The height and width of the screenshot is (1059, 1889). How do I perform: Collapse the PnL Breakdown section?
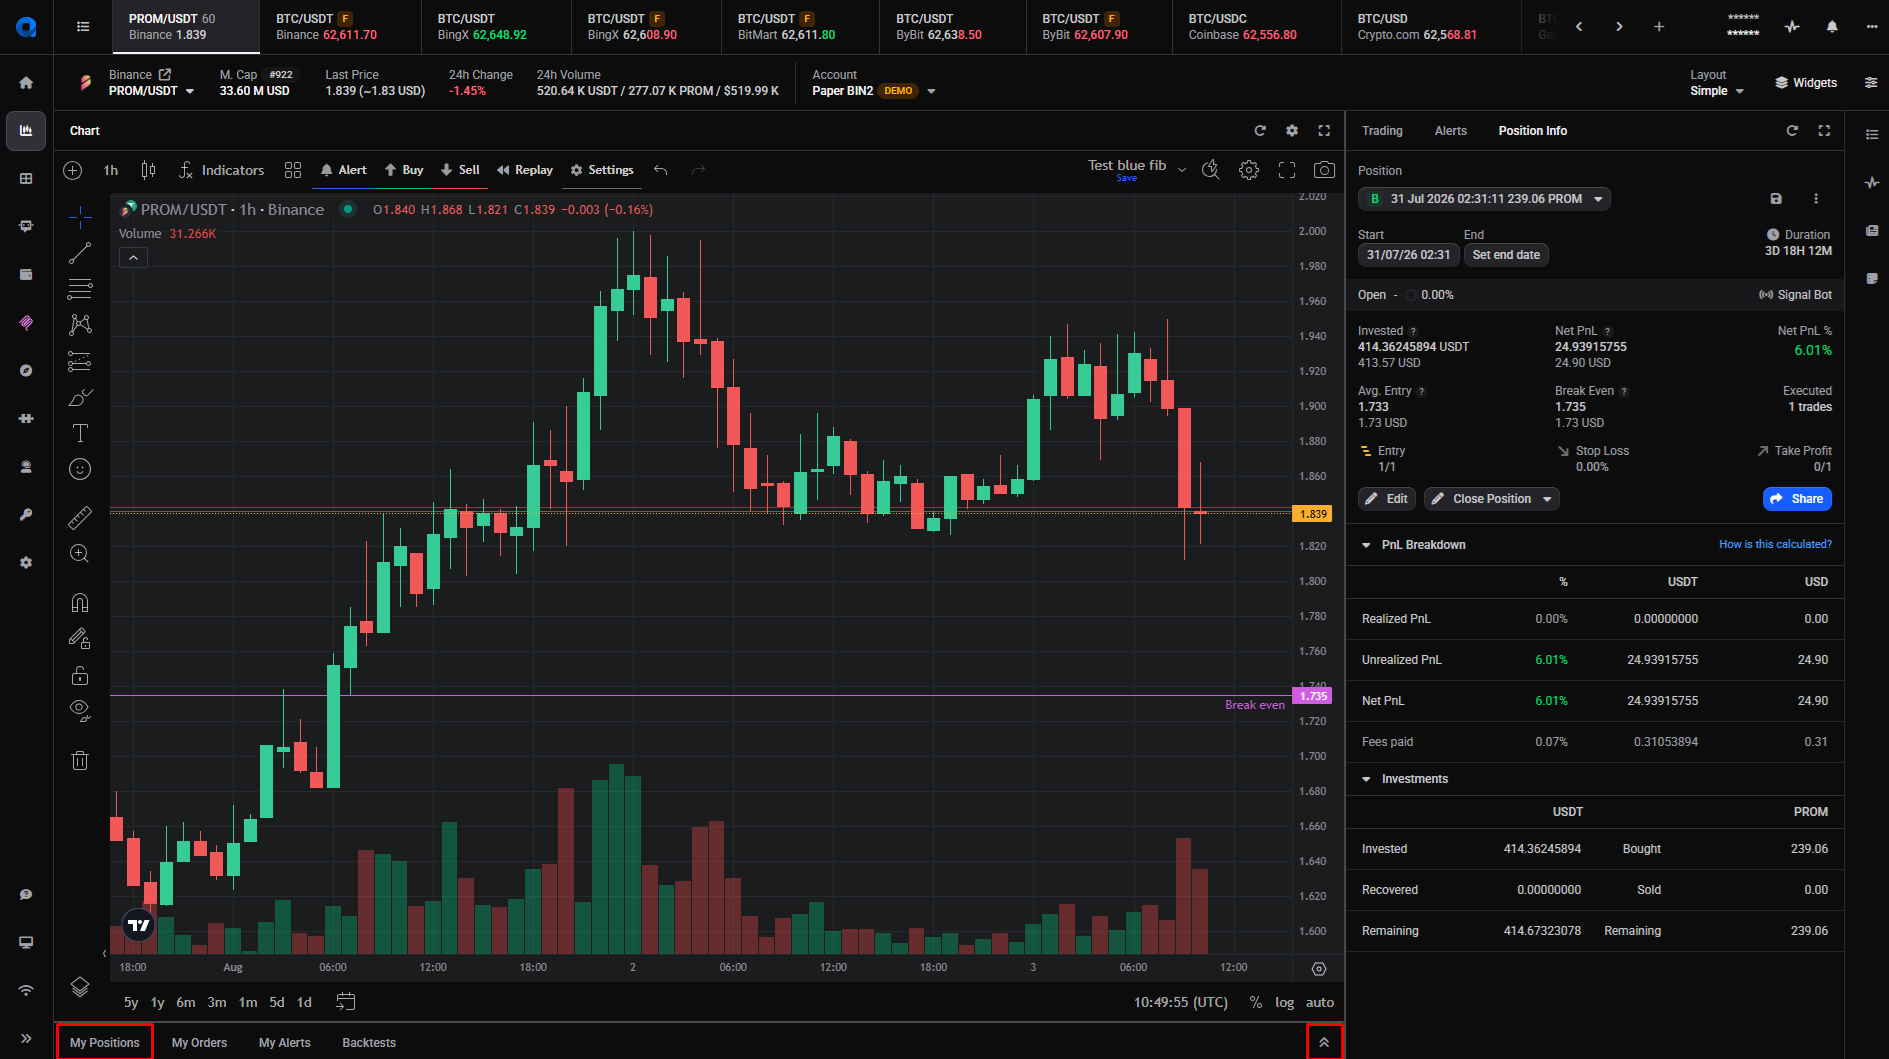(x=1366, y=545)
